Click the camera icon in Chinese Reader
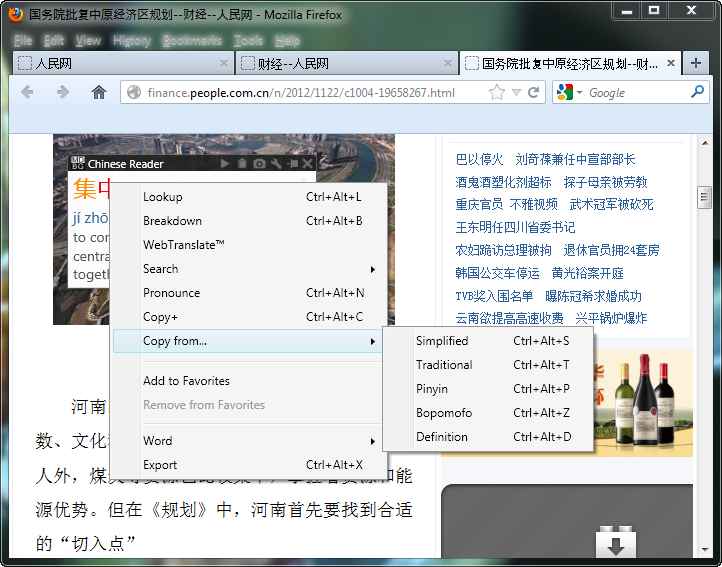722x567 pixels. [x=259, y=164]
